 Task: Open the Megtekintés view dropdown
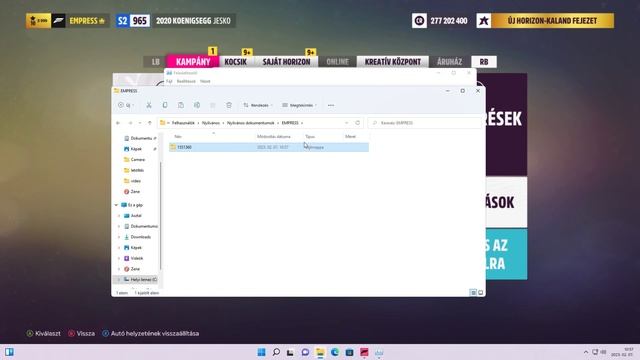pyautogui.click(x=299, y=105)
